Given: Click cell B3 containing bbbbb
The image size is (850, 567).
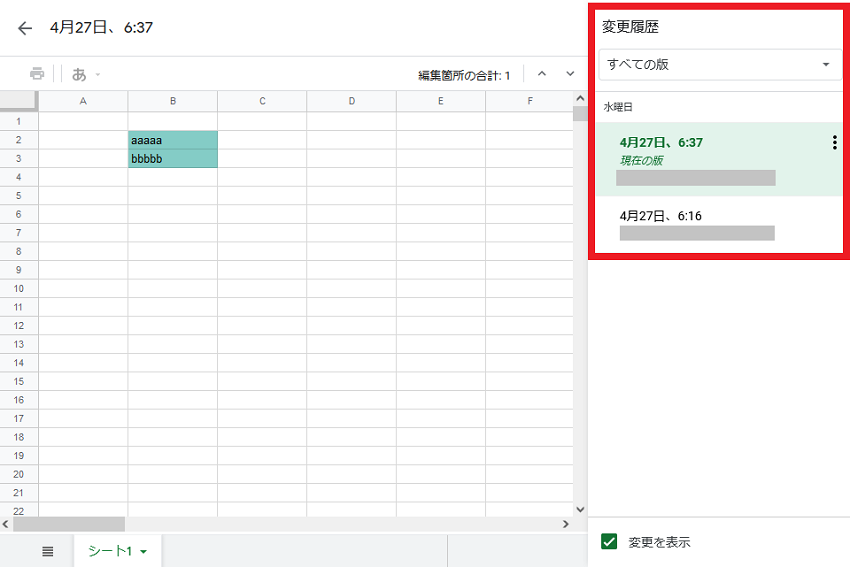Looking at the screenshot, I should 173,159.
